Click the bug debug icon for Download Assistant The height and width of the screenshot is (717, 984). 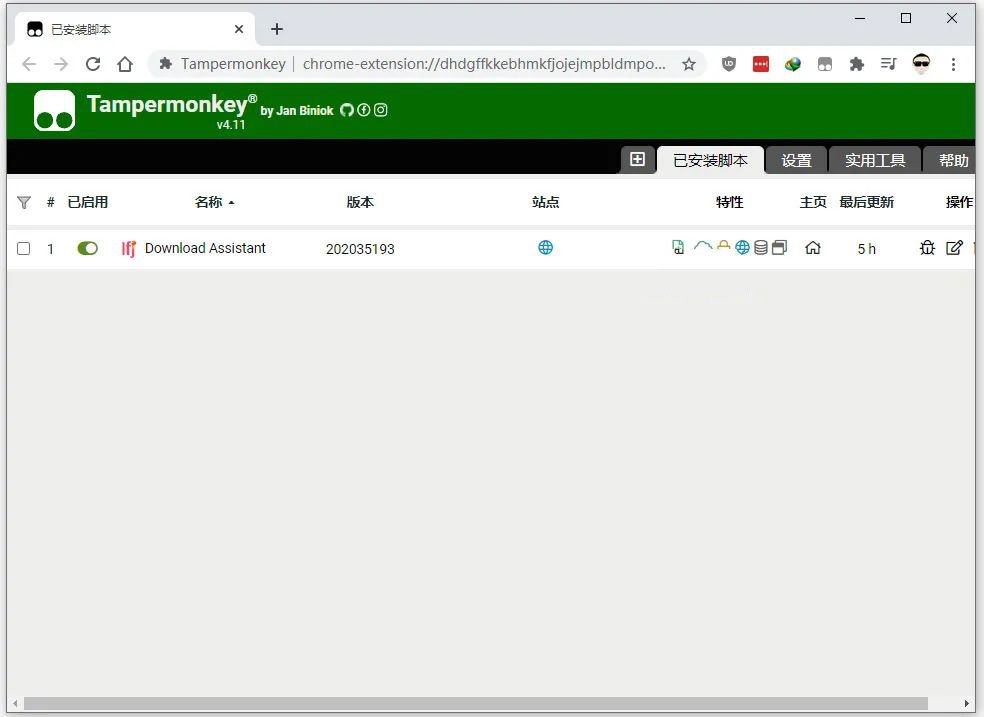point(927,248)
